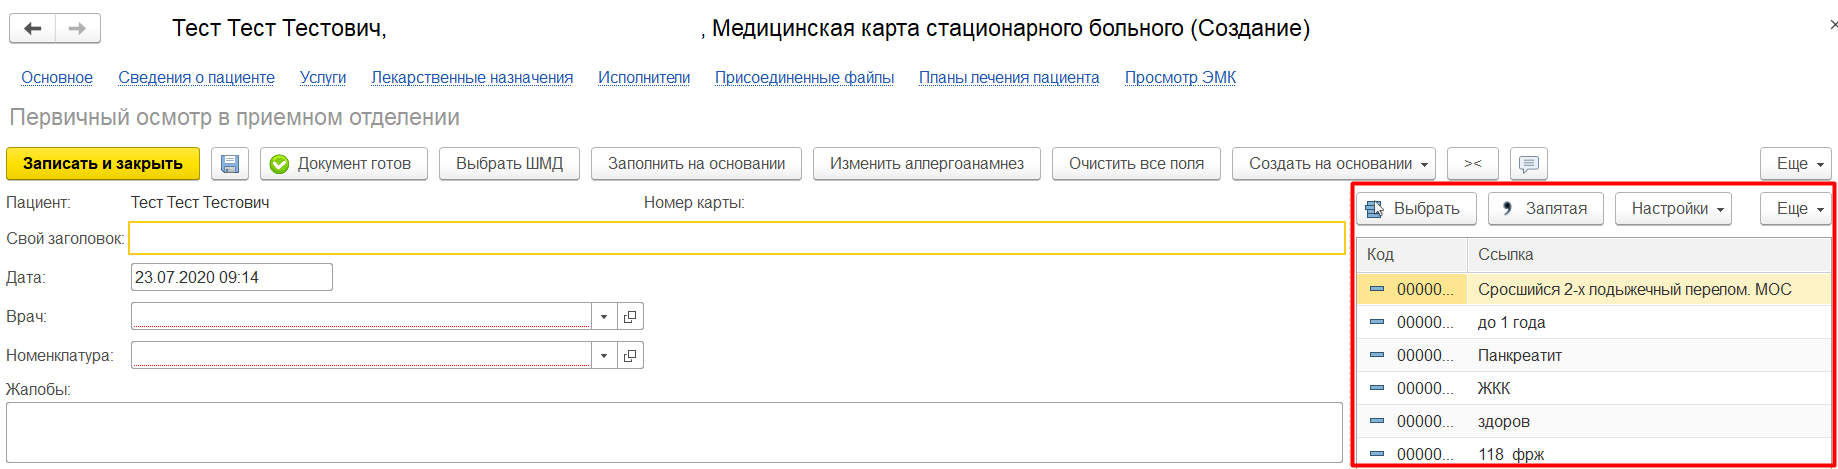Select the Панкреатит row in the list
Viewport: 1838px width, 469px height.
click(x=1520, y=356)
